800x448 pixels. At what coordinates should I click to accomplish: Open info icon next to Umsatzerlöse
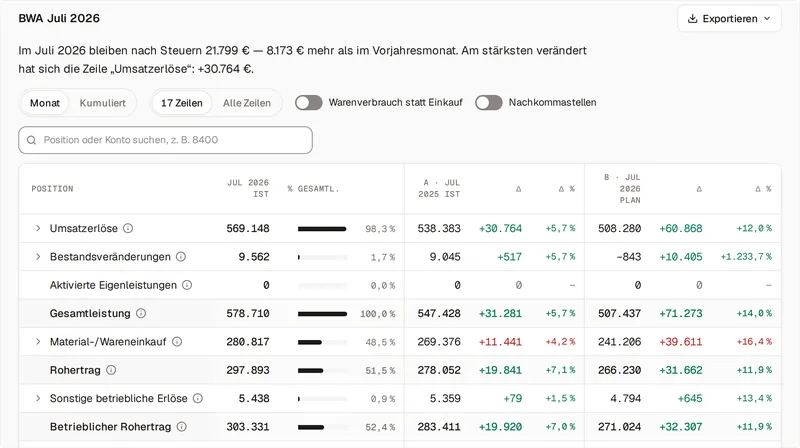coord(128,228)
